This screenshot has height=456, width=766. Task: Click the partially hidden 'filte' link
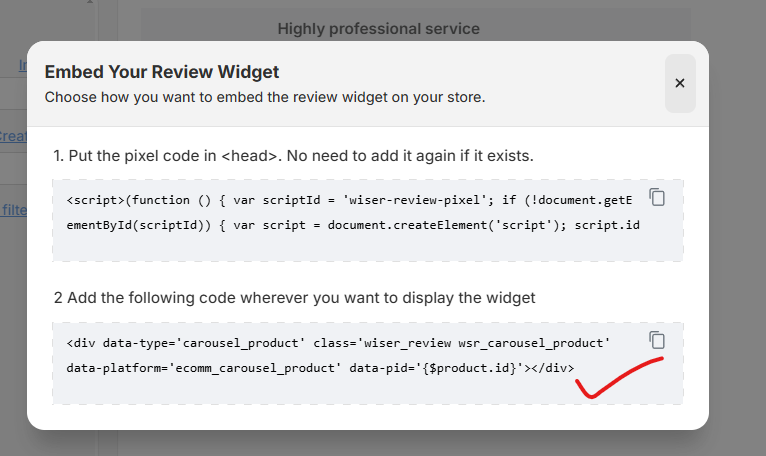pos(14,209)
